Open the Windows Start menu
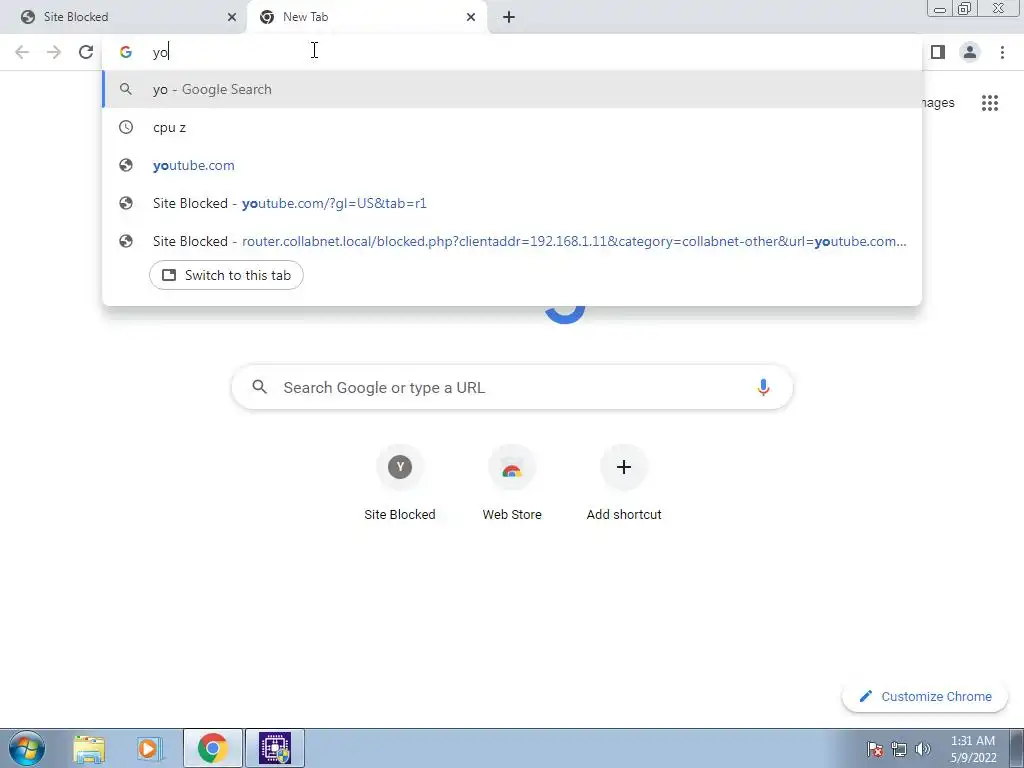Screen dimensions: 1024x768 (x=27, y=748)
